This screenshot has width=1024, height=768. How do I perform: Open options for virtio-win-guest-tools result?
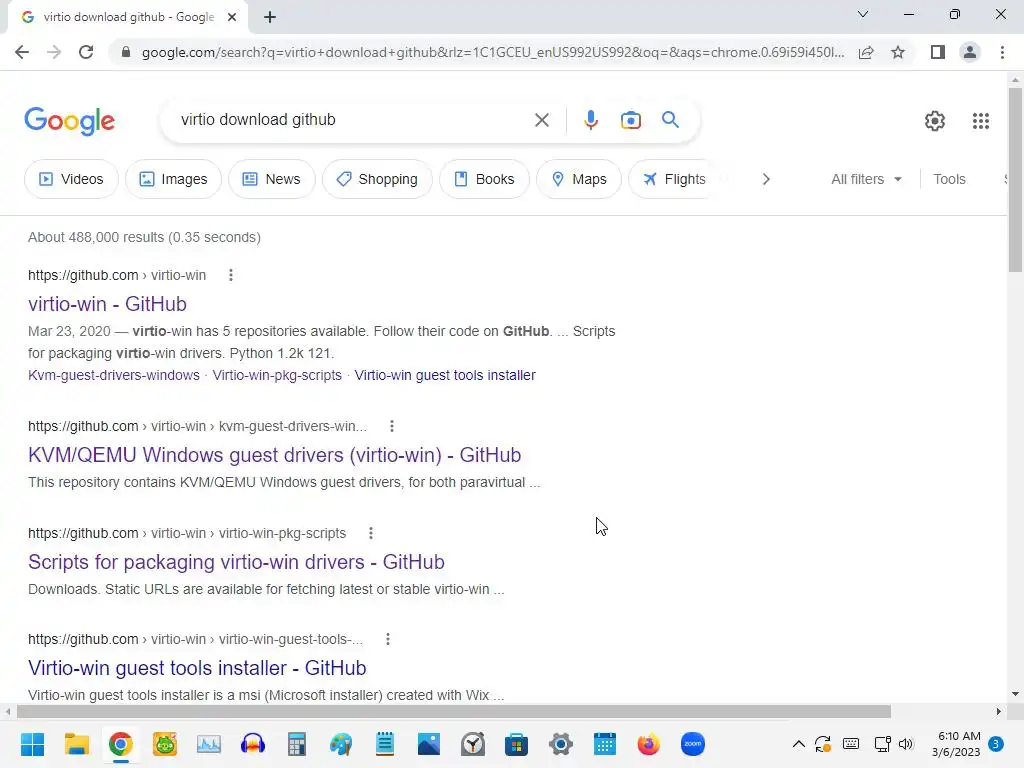(388, 639)
